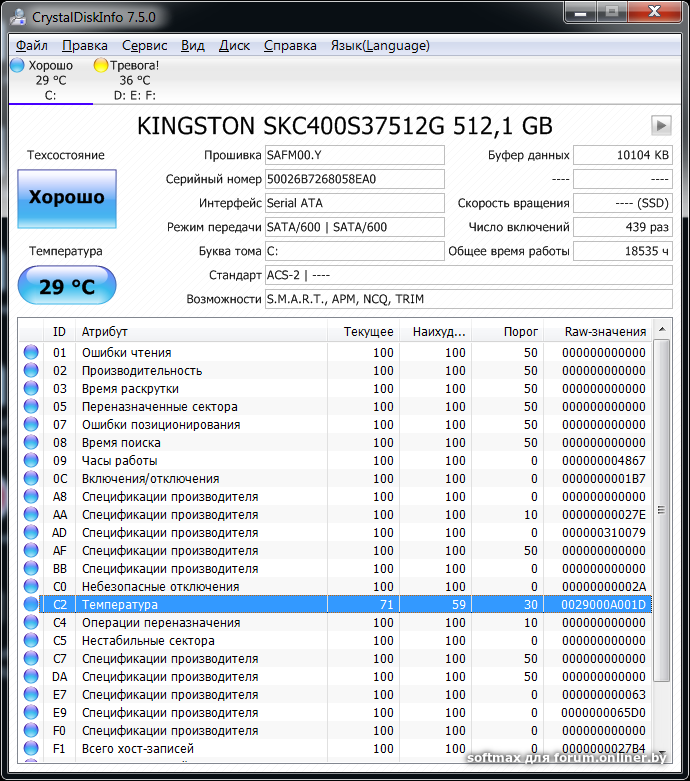Click the firmware SAFM00.Y field
Viewport: 690px width, 781px height.
coord(354,155)
